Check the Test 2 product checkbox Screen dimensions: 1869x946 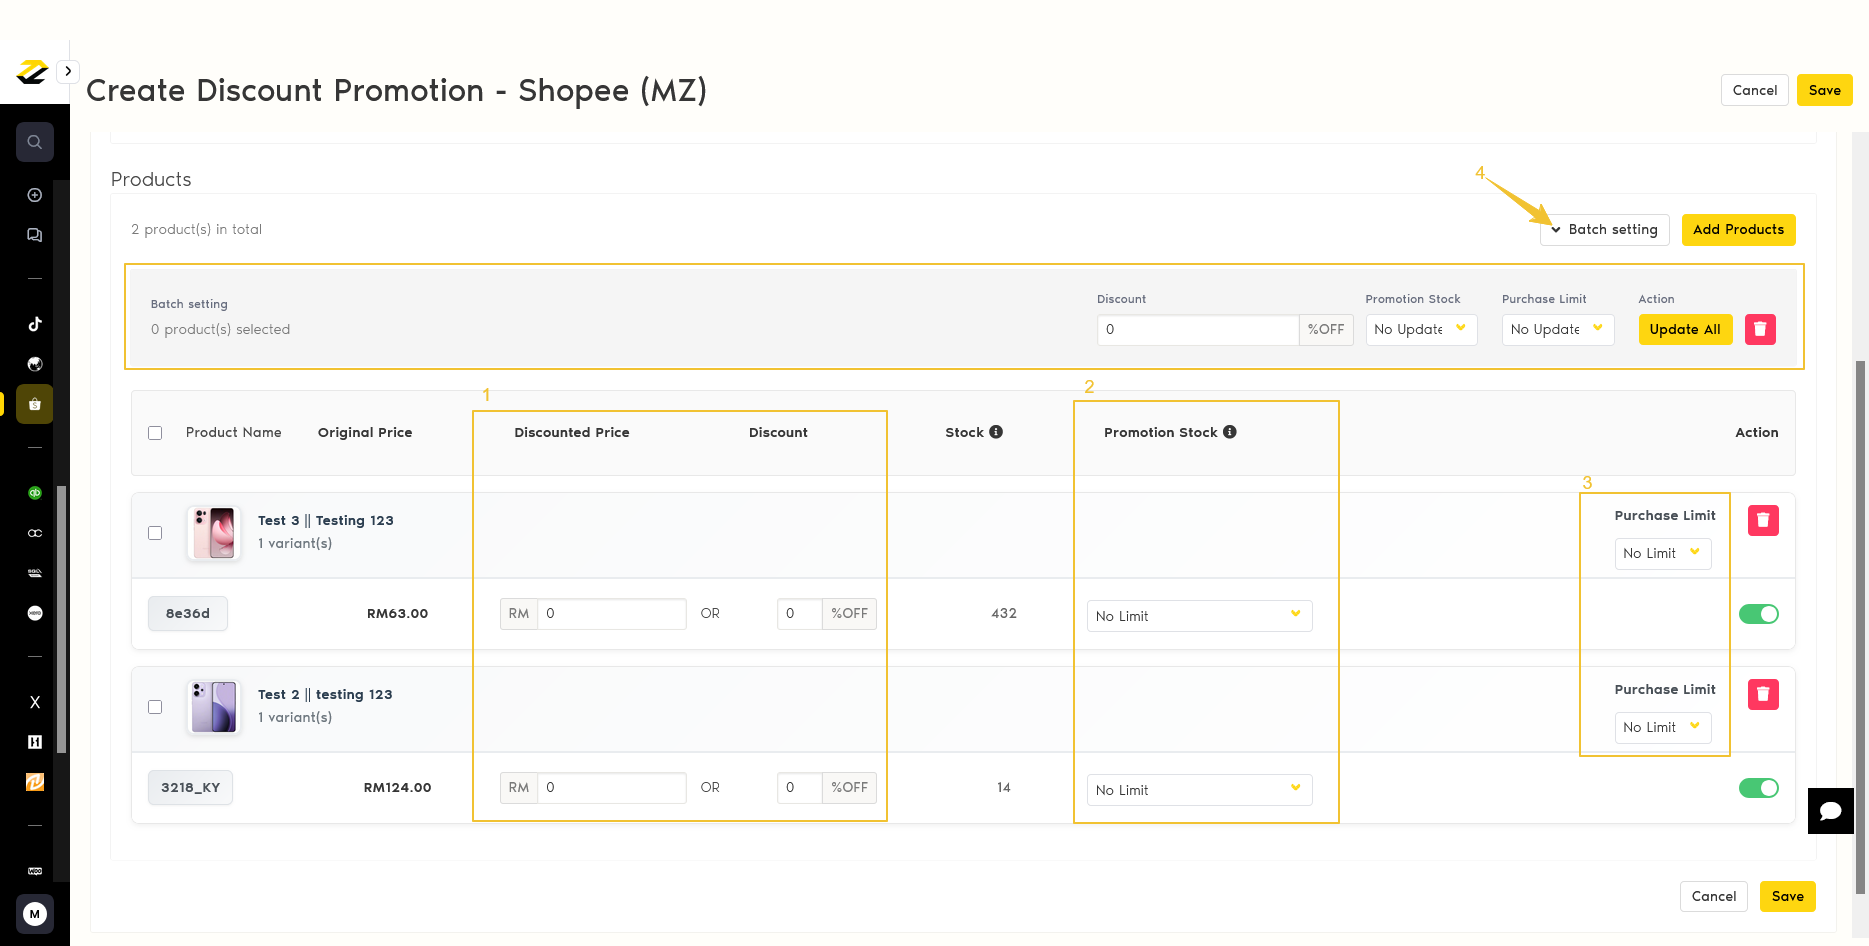(155, 707)
